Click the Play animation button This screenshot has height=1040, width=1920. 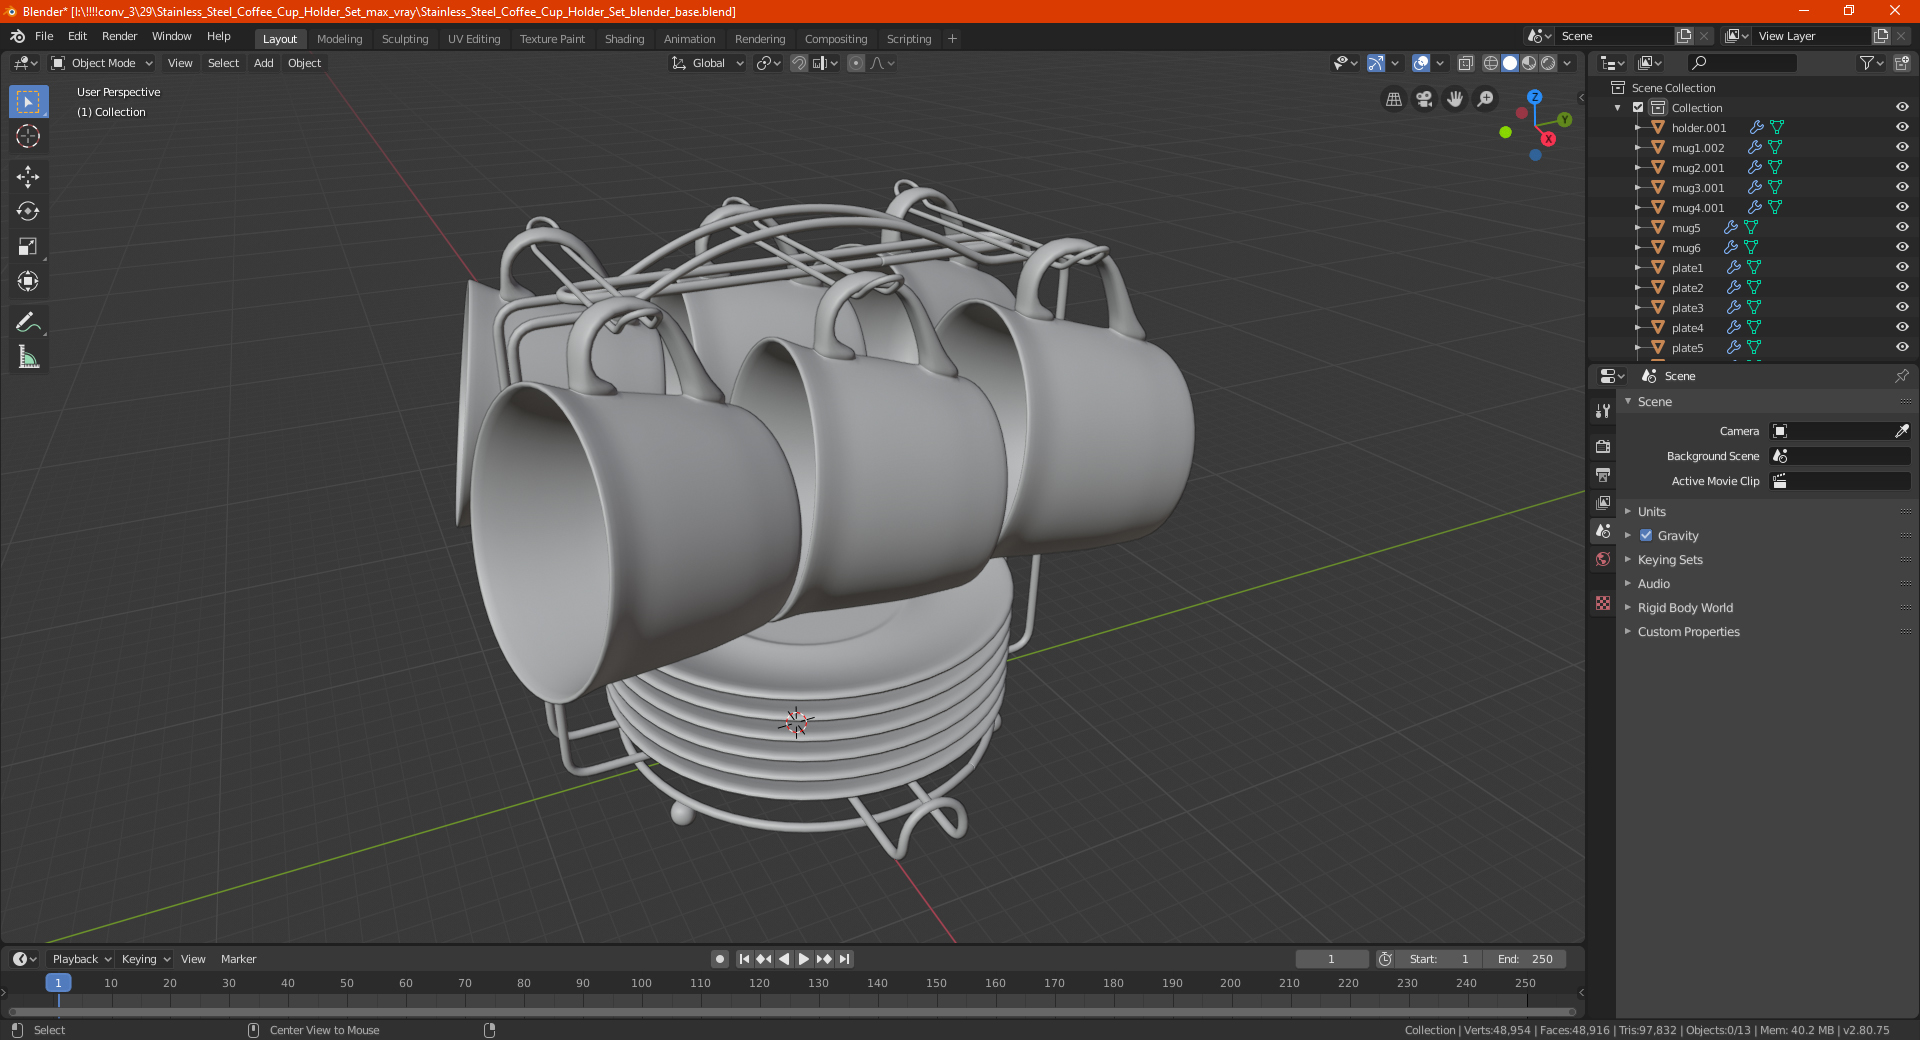[804, 959]
